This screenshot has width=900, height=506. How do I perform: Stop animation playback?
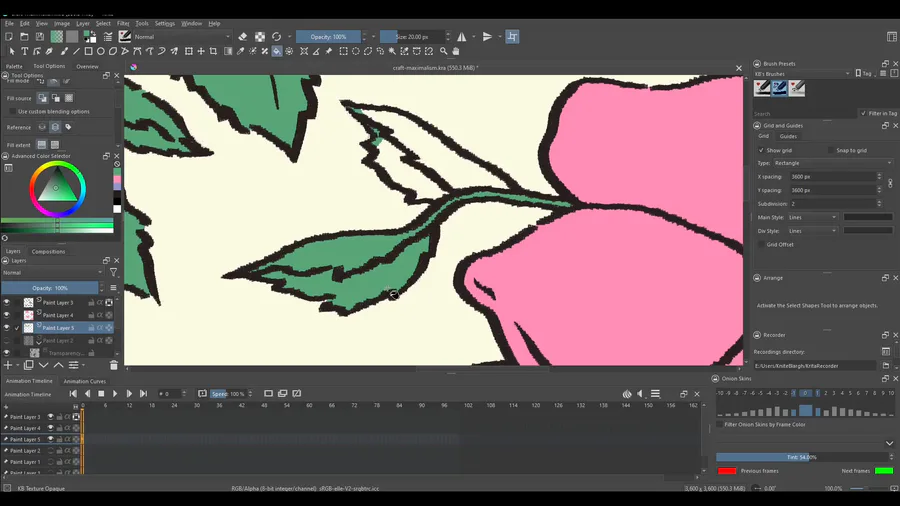[101, 394]
